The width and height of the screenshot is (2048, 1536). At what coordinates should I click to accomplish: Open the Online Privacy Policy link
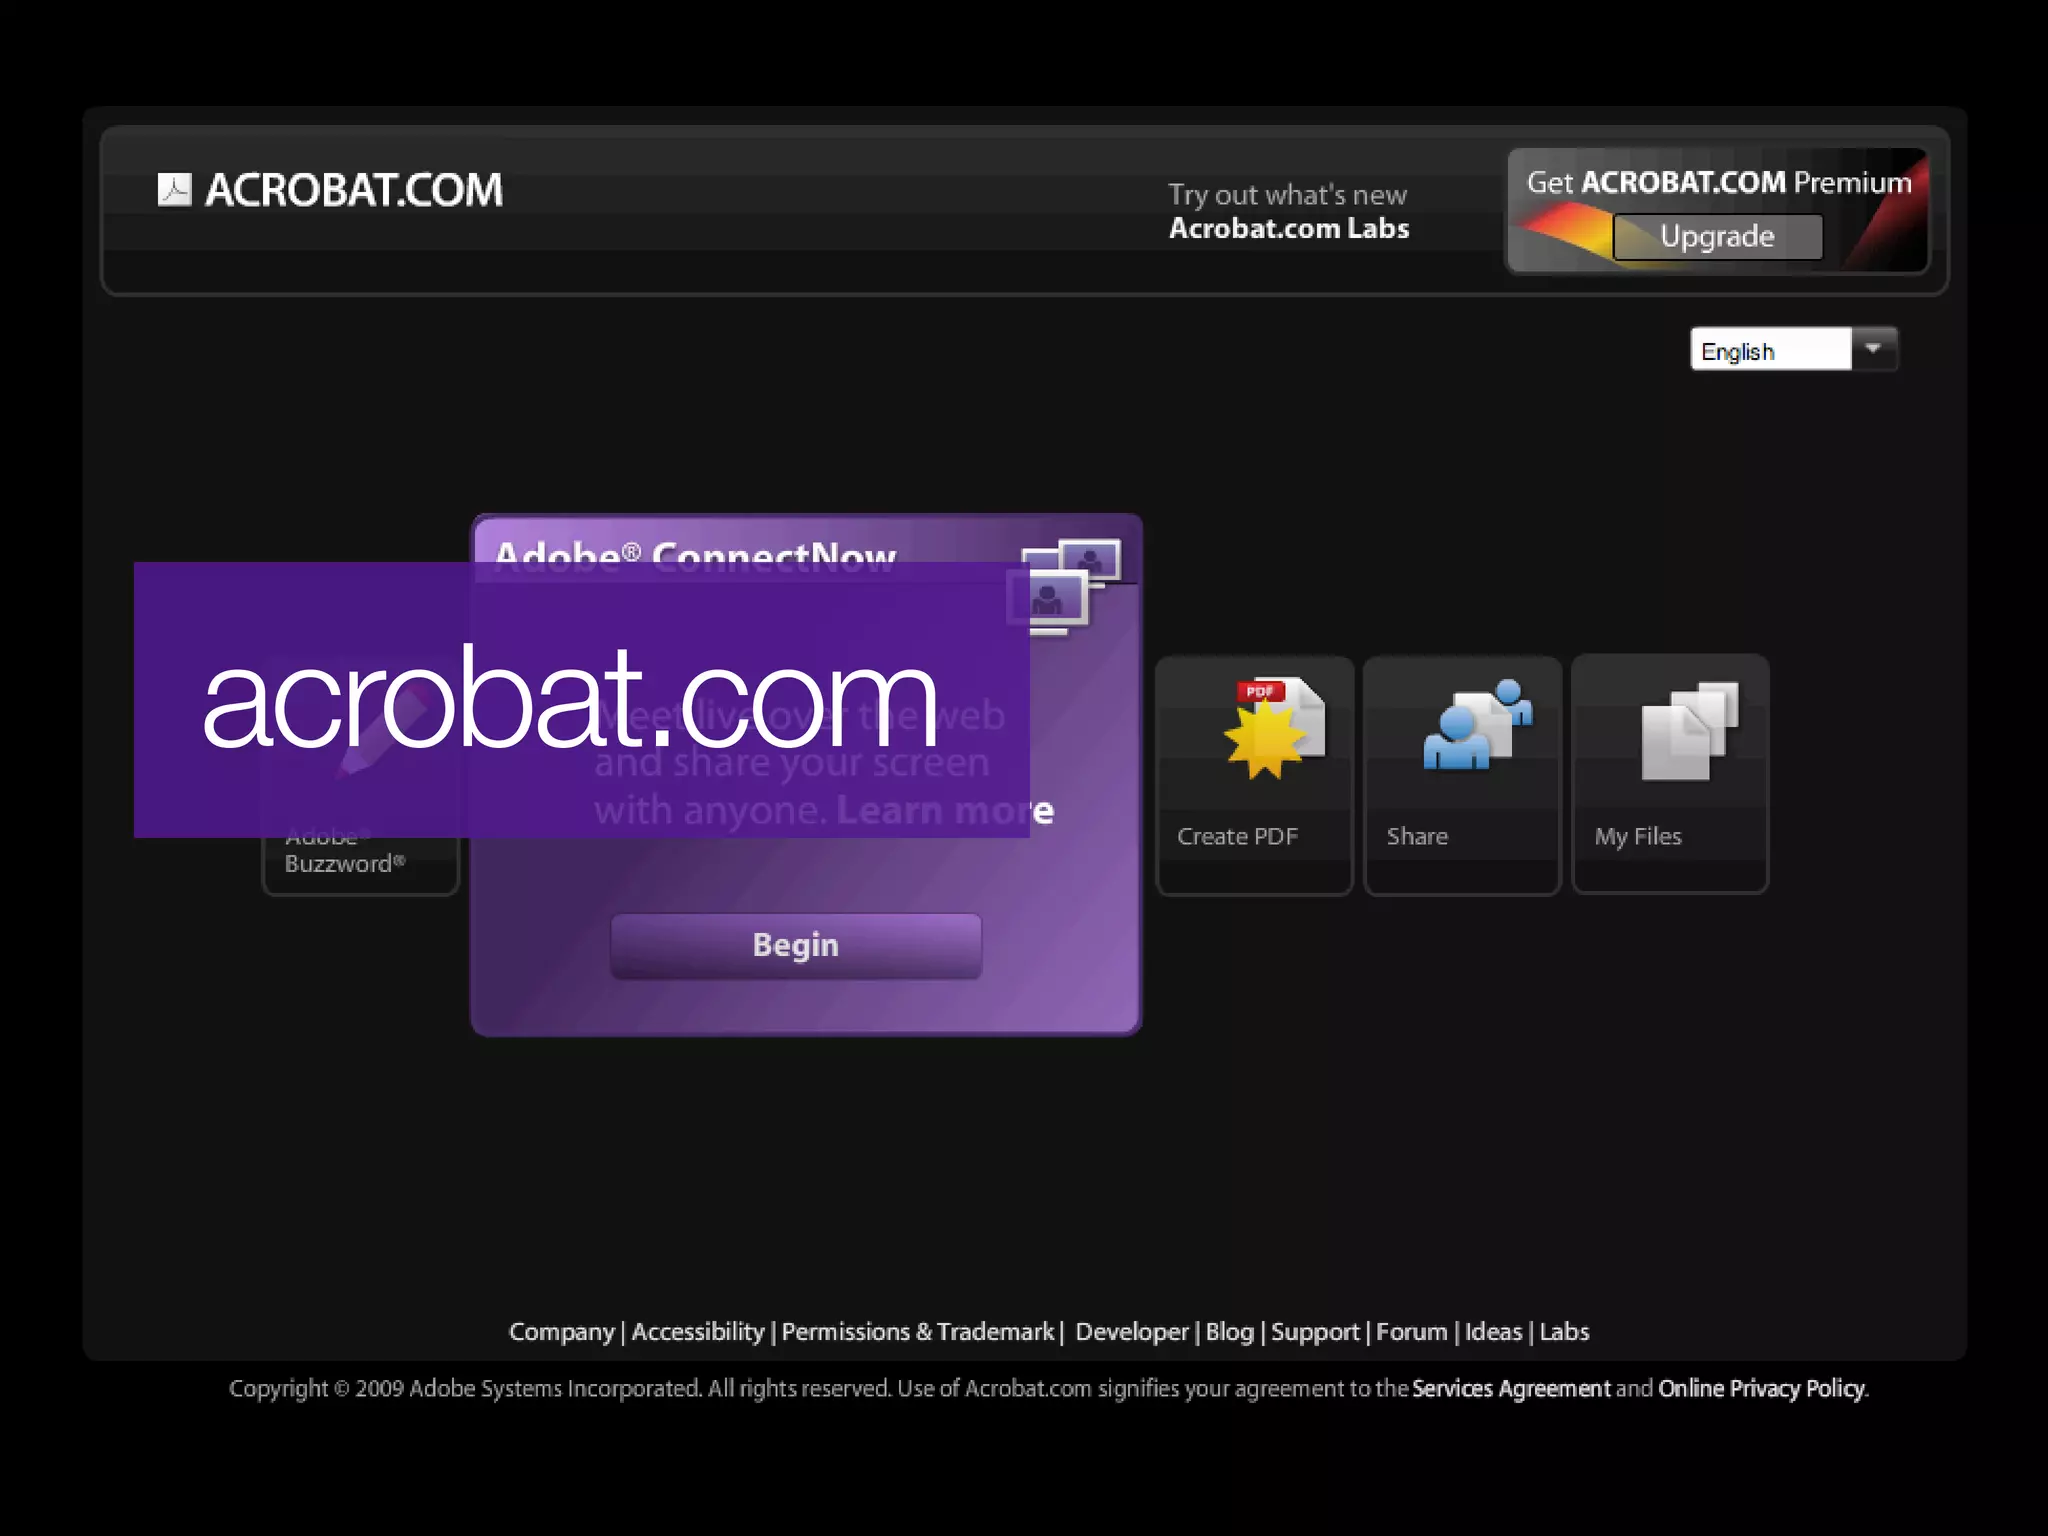1761,1389
